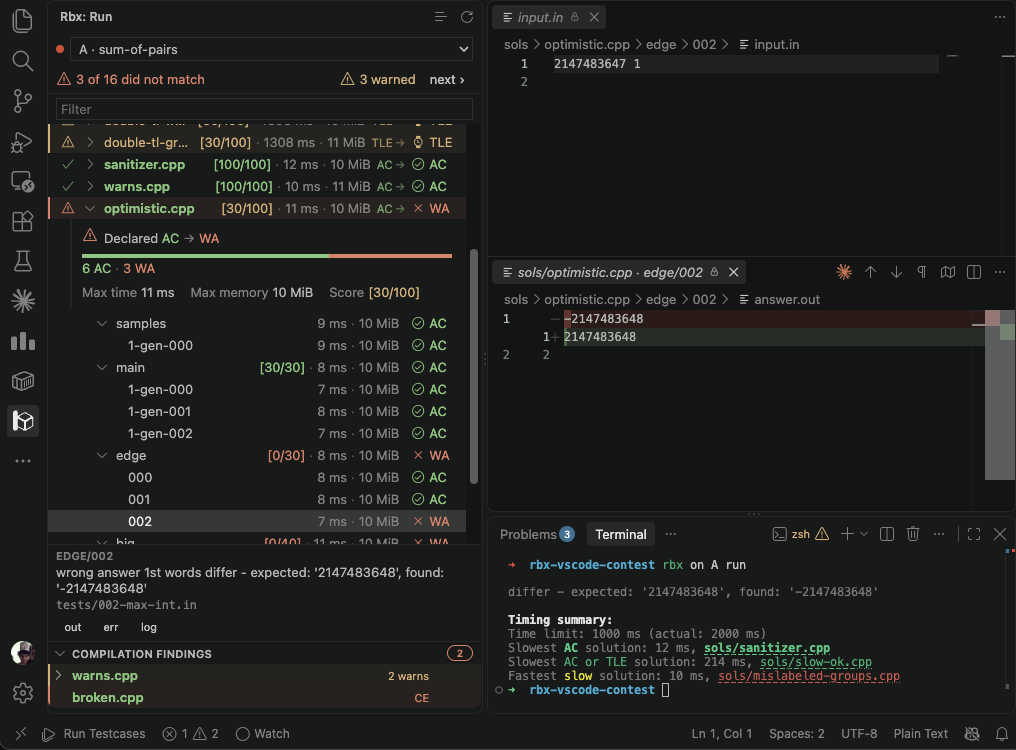The width and height of the screenshot is (1016, 750).
Task: Open Extensions view
Action: point(23,222)
